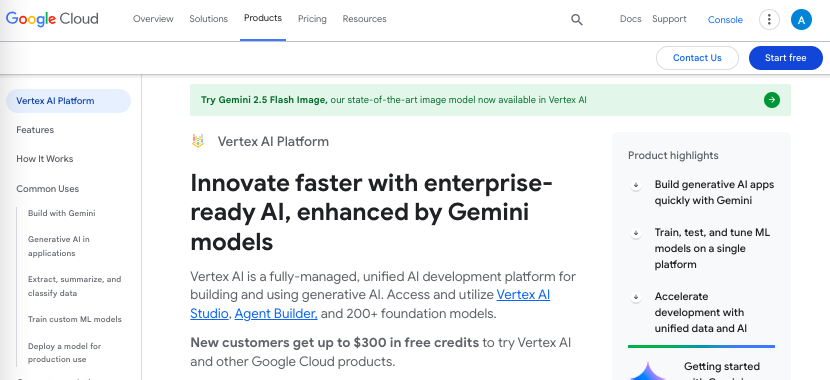Open the Pricing menu item

(x=312, y=19)
